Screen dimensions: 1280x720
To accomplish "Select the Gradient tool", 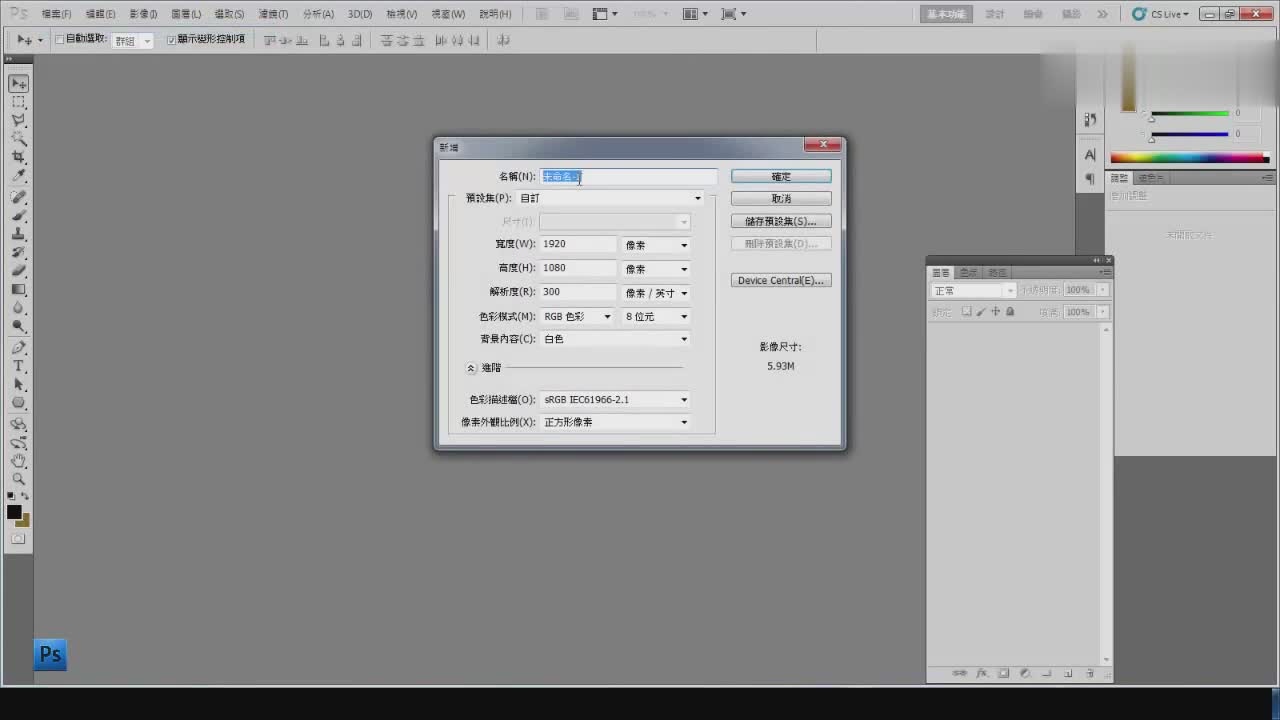I will (x=18, y=289).
